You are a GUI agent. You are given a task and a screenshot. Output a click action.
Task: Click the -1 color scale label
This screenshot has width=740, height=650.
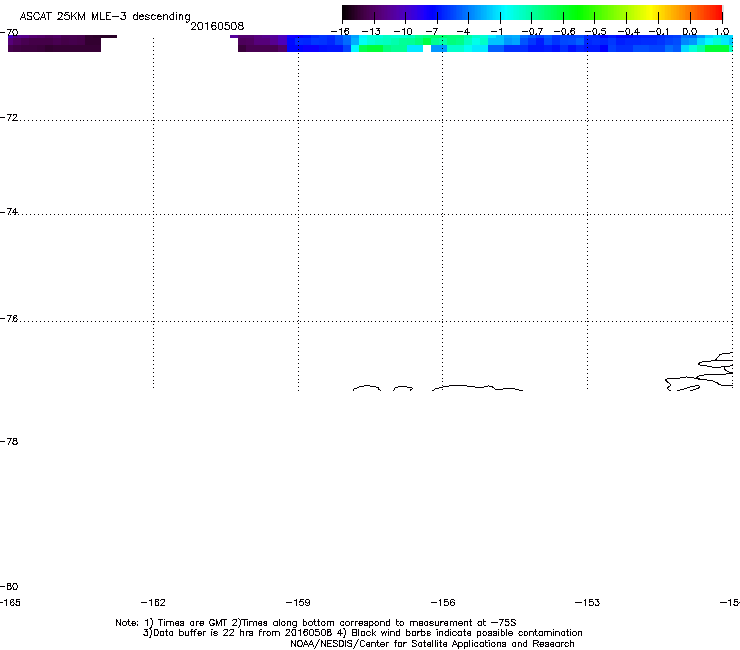point(496,32)
